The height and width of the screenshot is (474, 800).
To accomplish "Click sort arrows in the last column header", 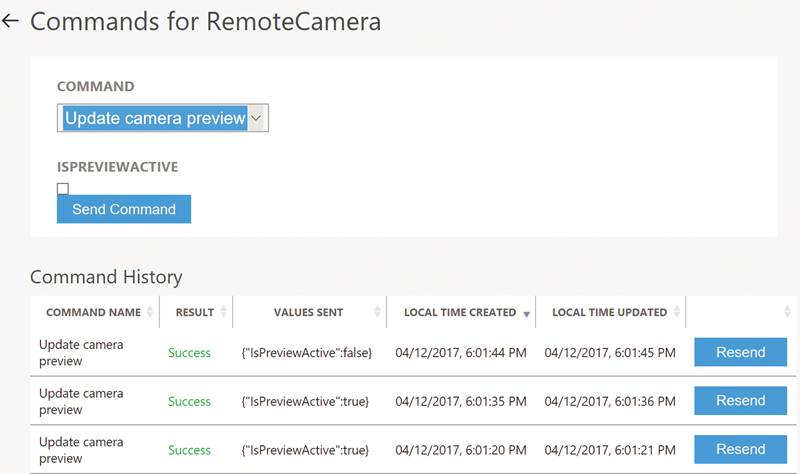I will pyautogui.click(x=787, y=311).
